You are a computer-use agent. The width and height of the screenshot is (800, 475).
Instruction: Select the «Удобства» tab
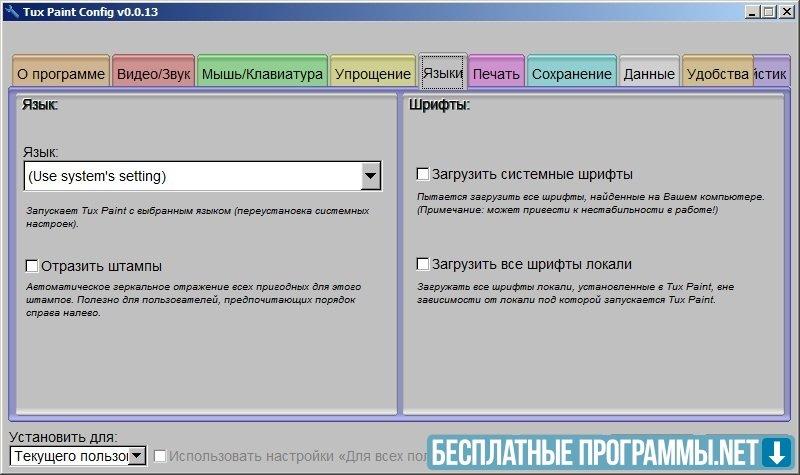(717, 74)
